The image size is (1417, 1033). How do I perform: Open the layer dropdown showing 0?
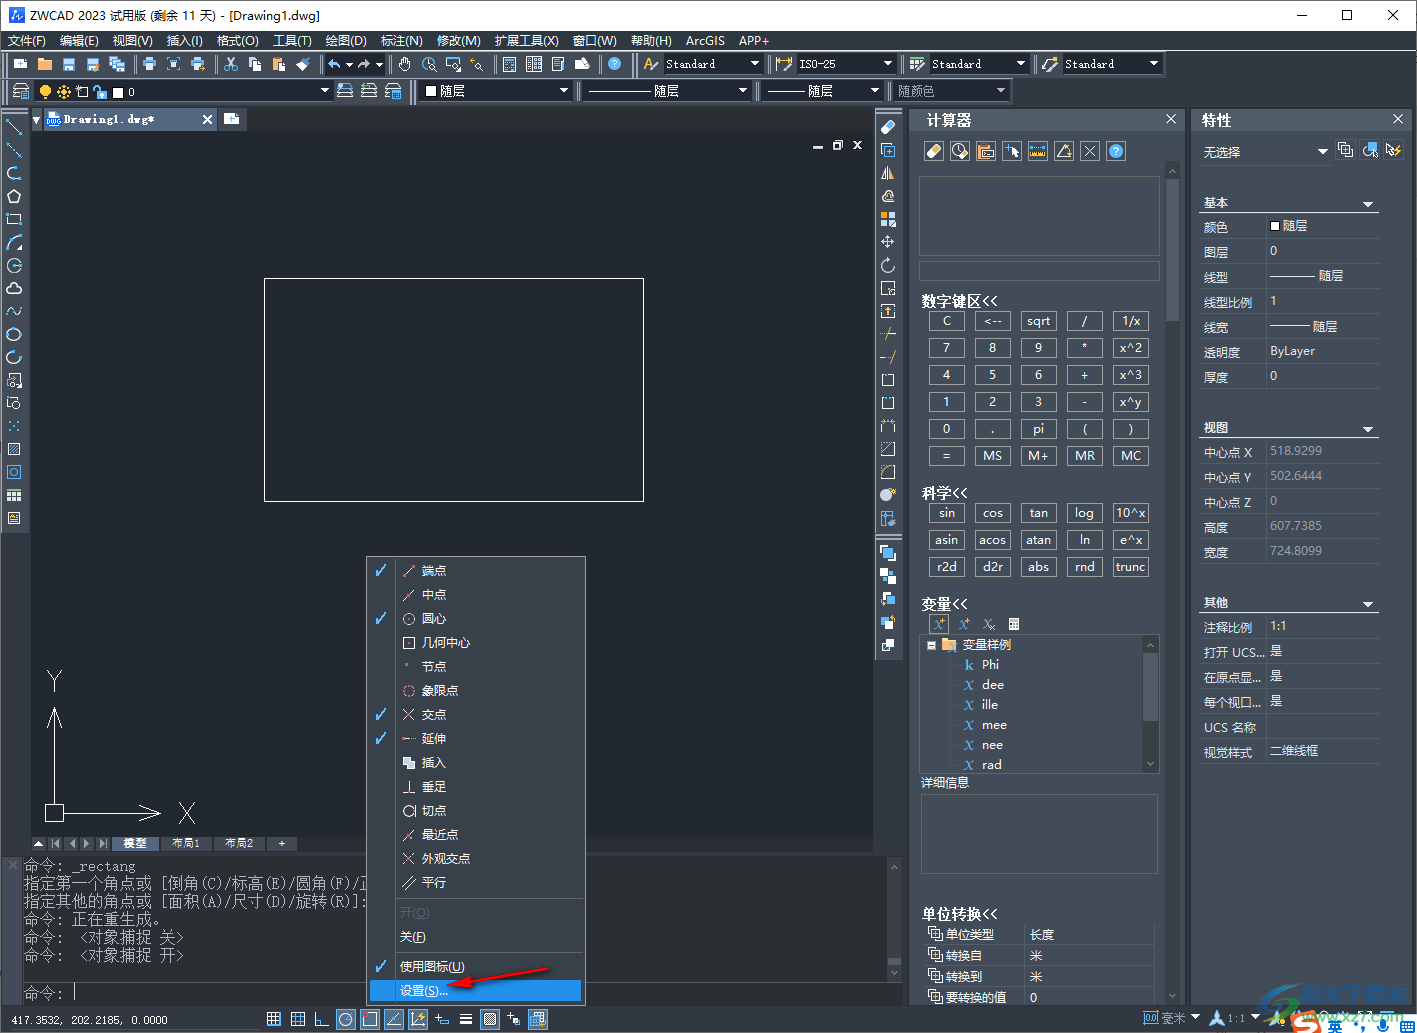coord(185,91)
